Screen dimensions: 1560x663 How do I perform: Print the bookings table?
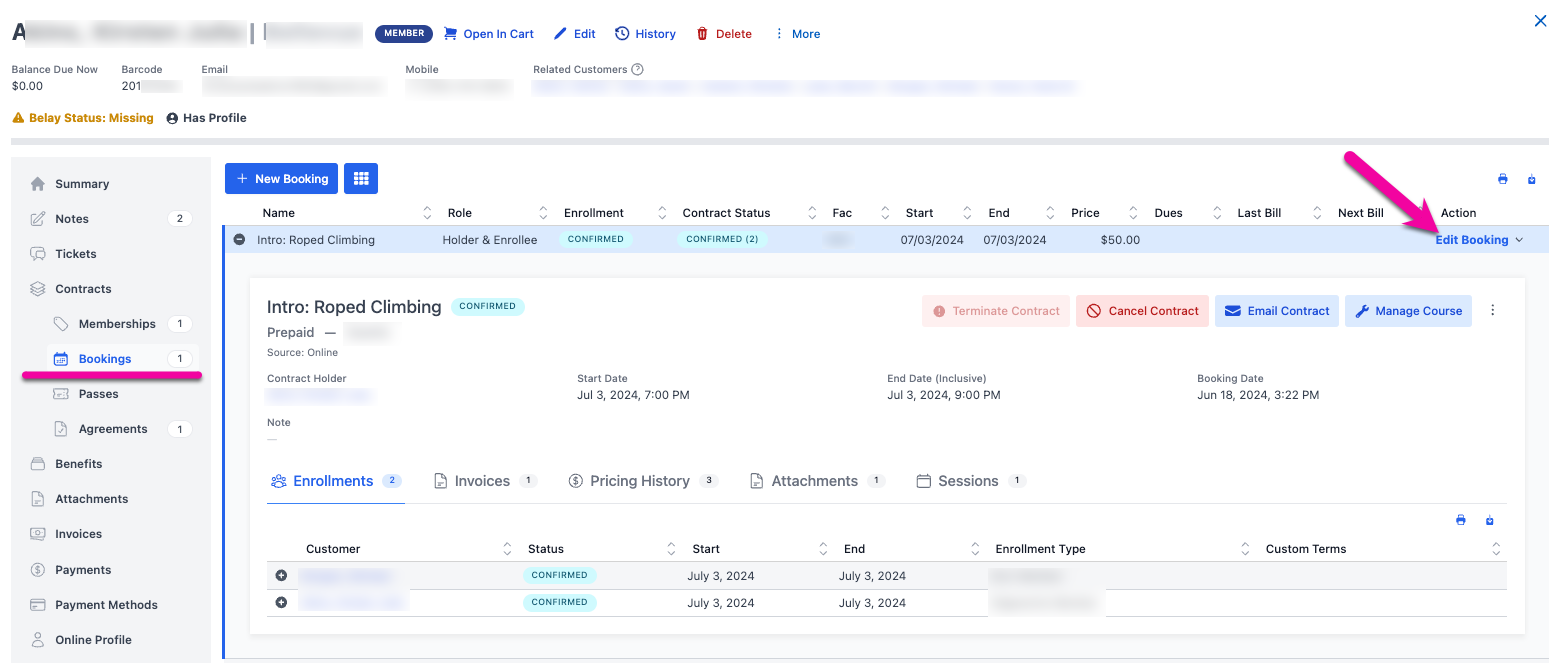[1502, 180]
